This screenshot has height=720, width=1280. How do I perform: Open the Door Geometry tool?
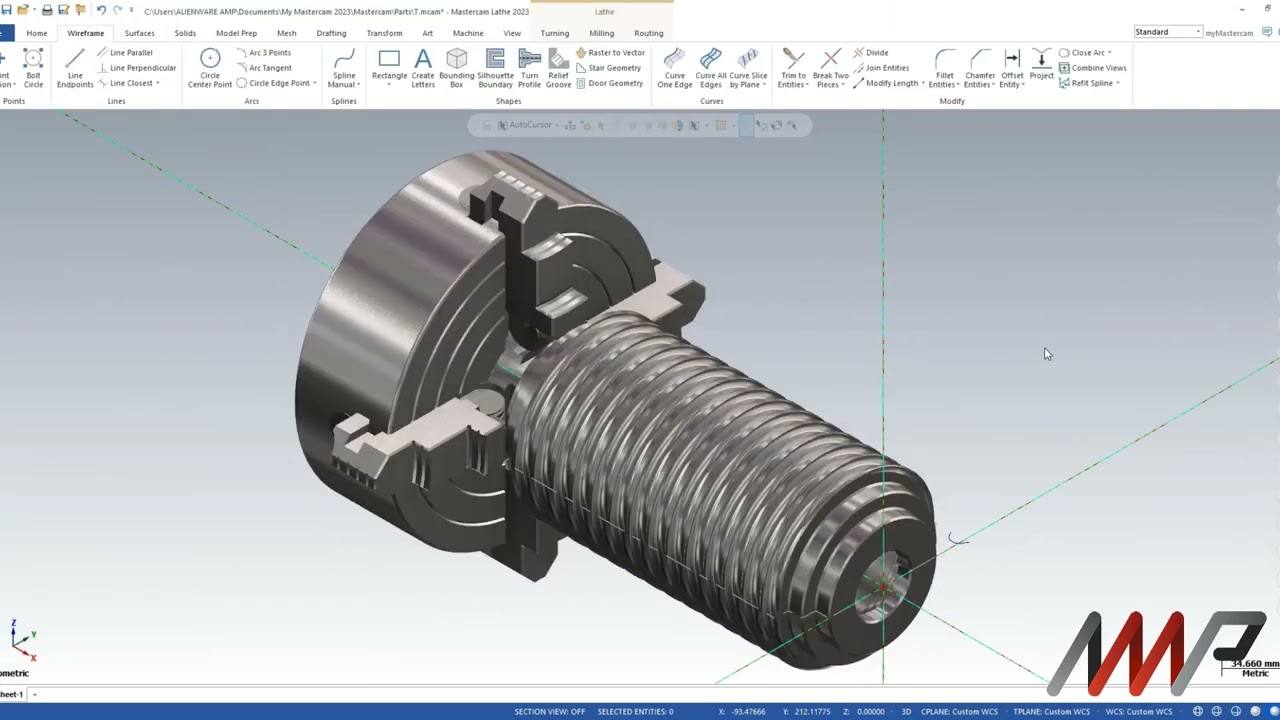(x=609, y=83)
